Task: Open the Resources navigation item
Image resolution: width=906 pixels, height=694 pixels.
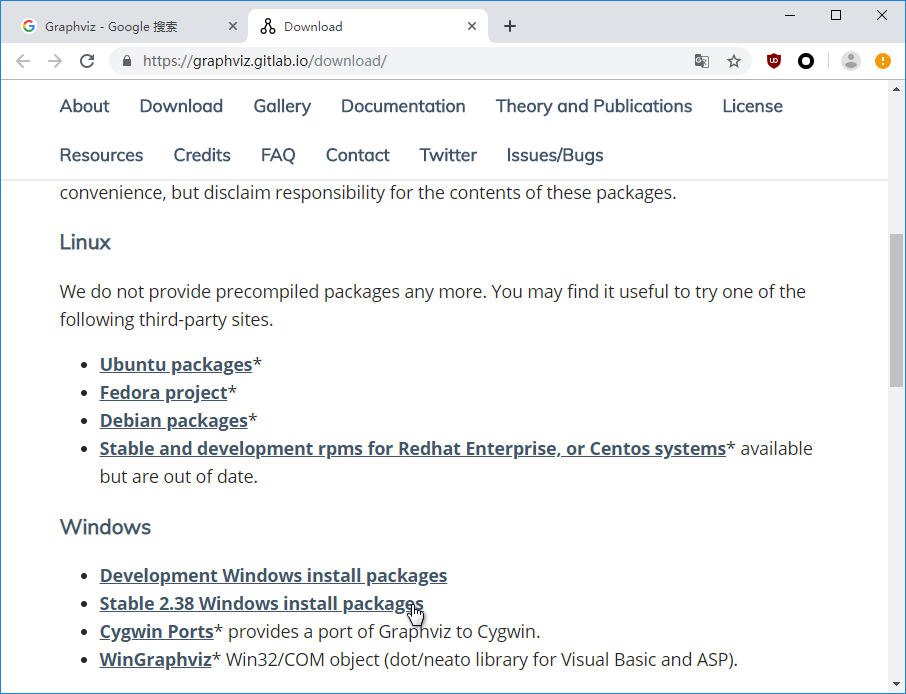Action: [x=101, y=155]
